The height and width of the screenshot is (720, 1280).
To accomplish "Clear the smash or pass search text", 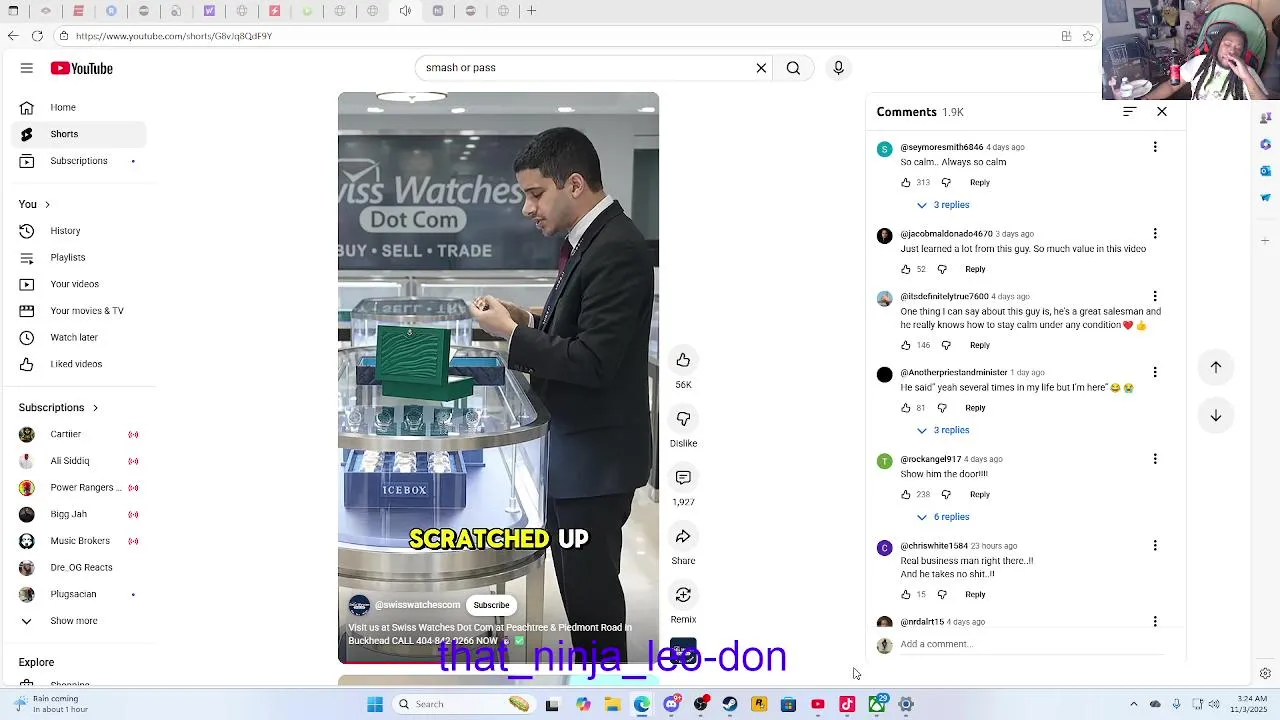I will pos(761,68).
